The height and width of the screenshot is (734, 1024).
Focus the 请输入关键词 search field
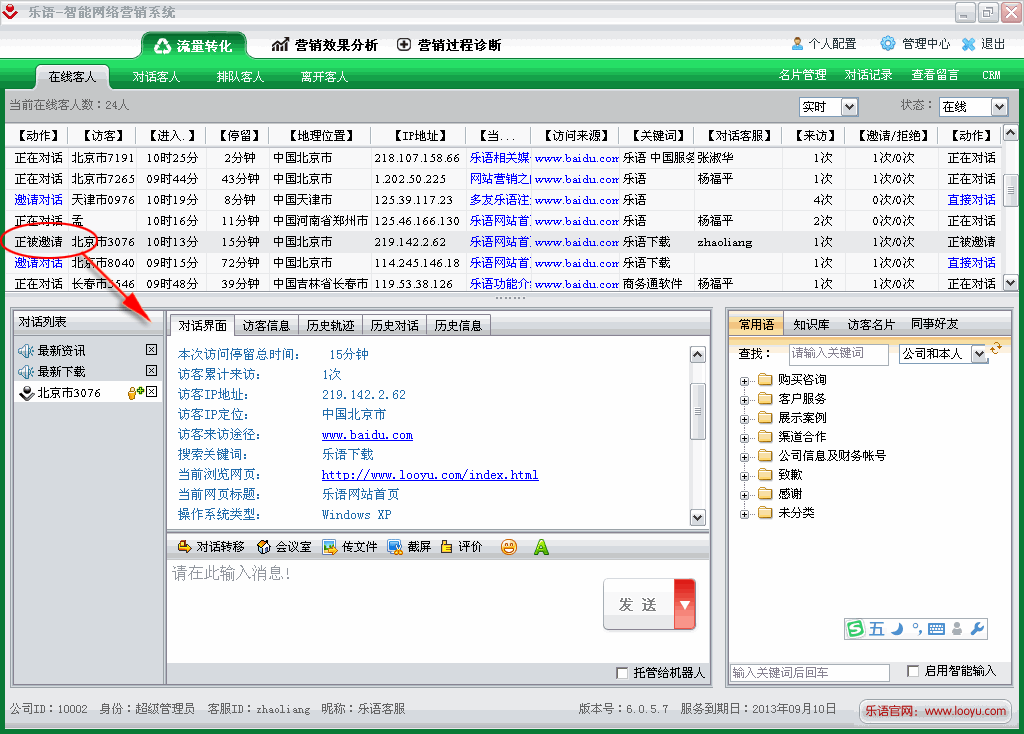click(839, 354)
